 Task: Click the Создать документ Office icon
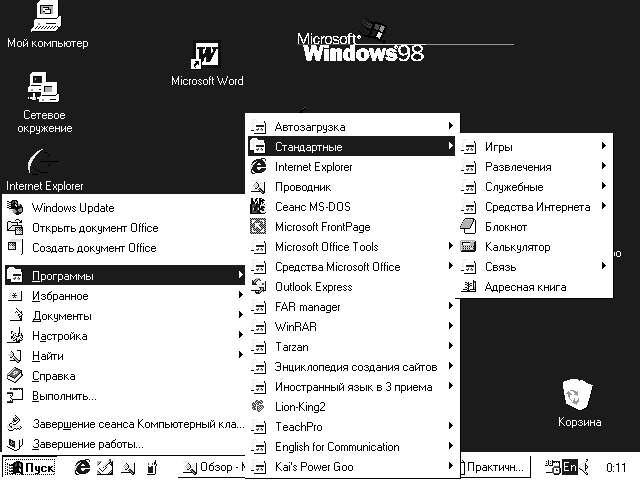[15, 247]
